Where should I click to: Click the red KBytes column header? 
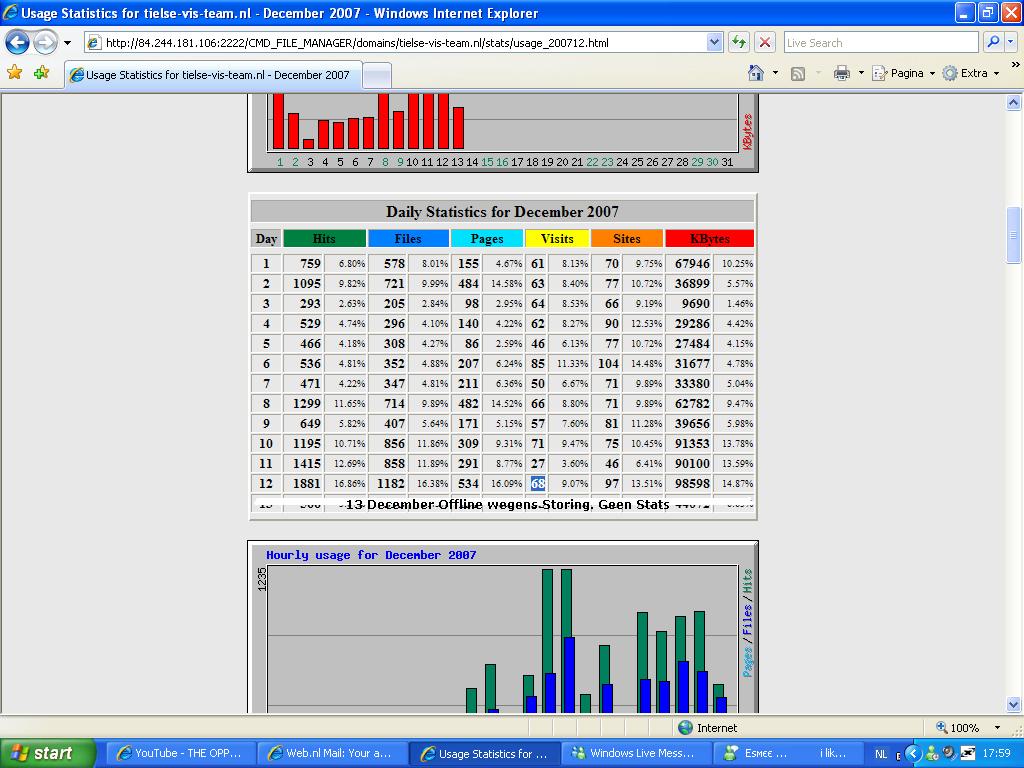[x=710, y=238]
